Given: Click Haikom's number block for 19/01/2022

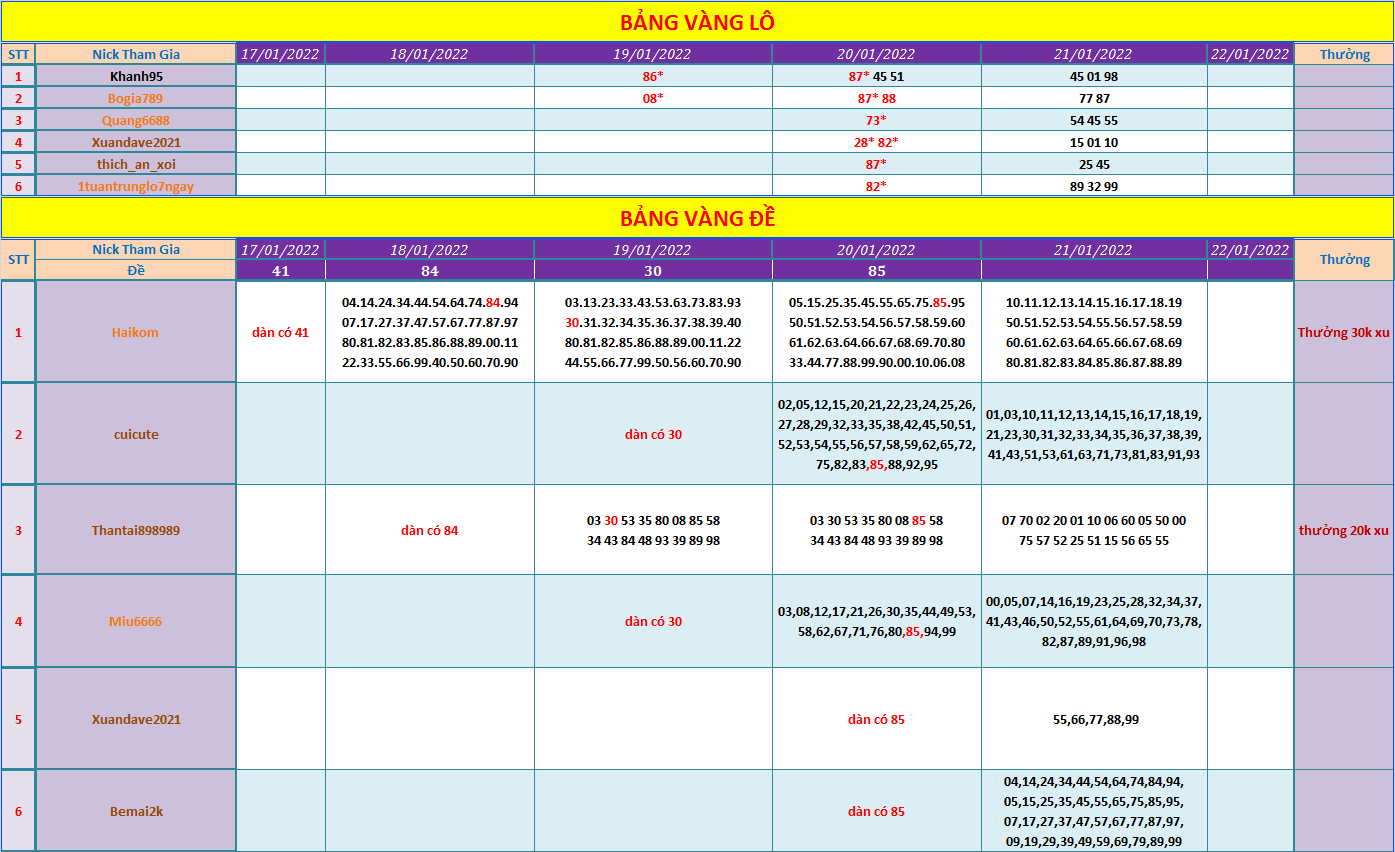Looking at the screenshot, I should [653, 332].
